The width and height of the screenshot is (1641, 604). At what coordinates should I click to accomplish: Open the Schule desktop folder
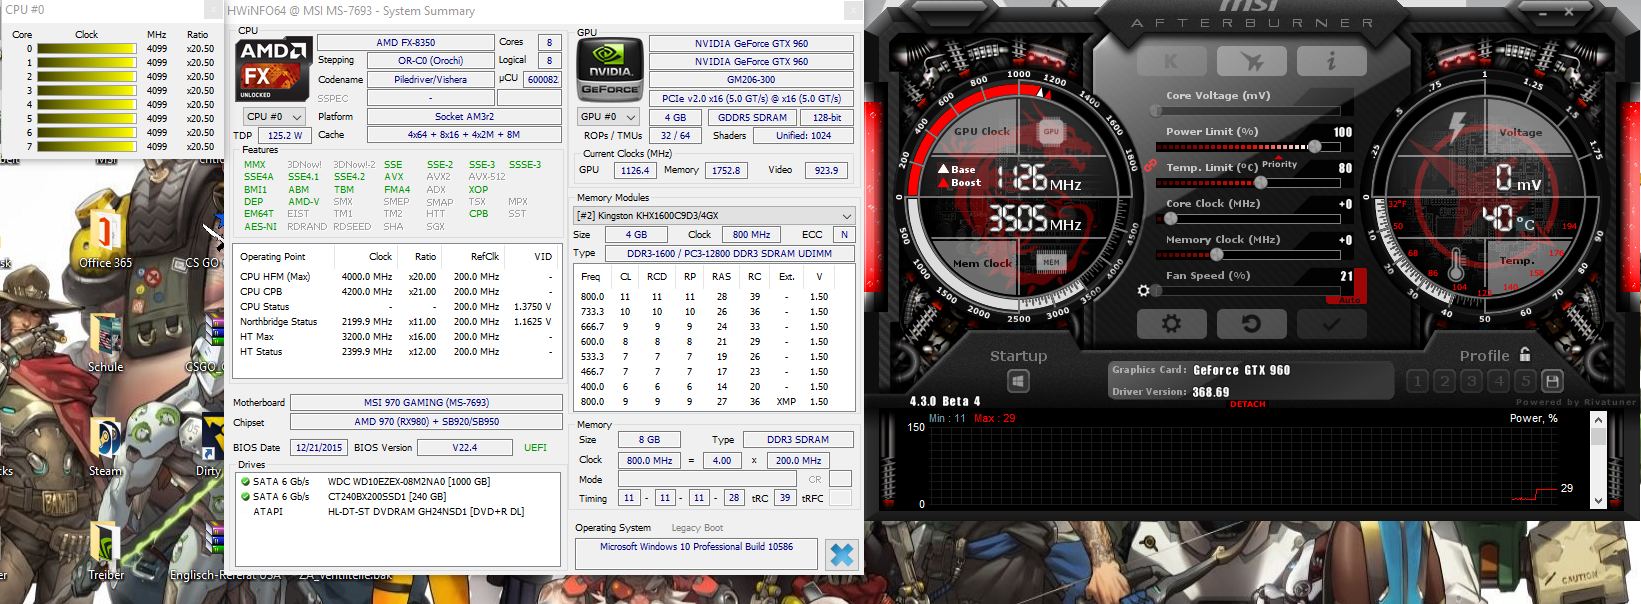105,343
